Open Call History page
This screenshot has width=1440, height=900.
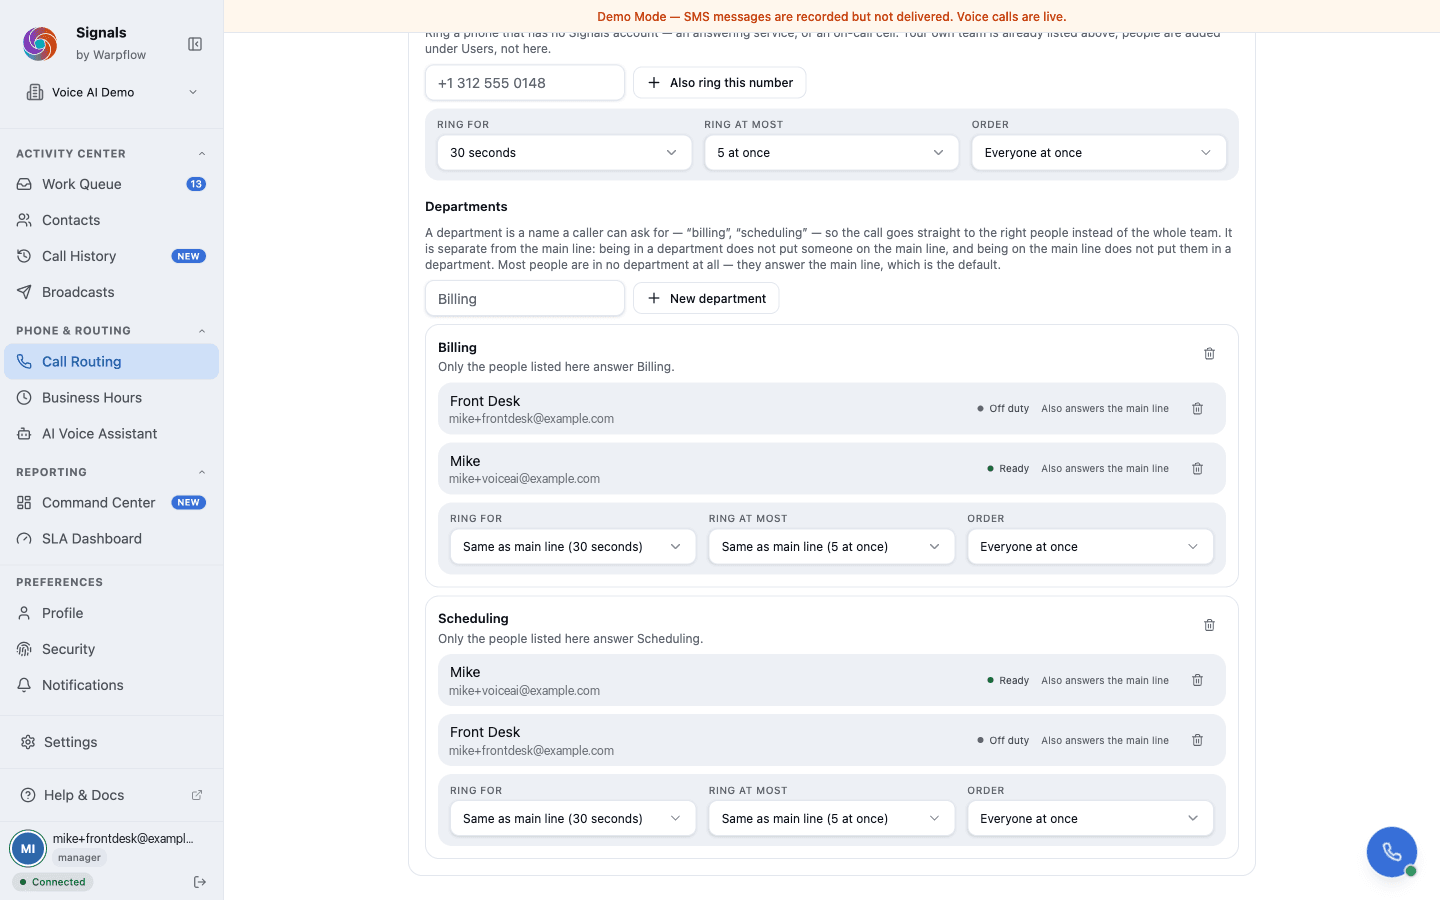(112, 256)
